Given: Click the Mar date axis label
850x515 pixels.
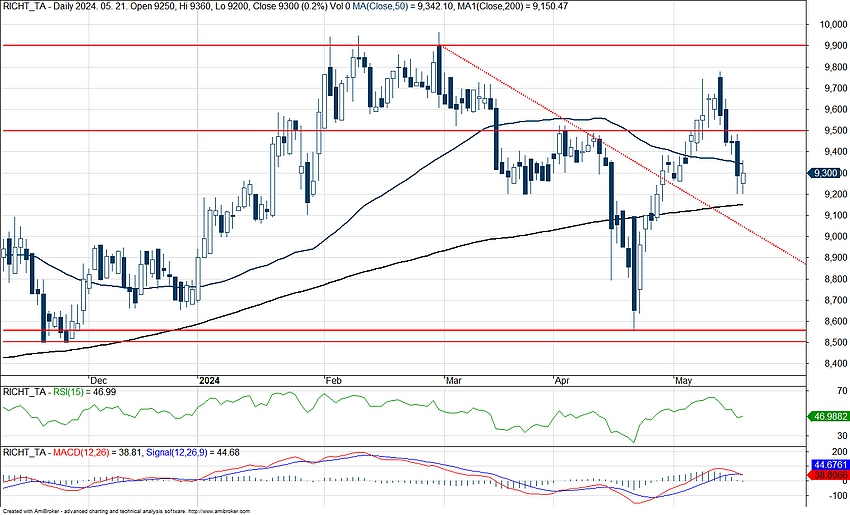Looking at the screenshot, I should pyautogui.click(x=453, y=381).
